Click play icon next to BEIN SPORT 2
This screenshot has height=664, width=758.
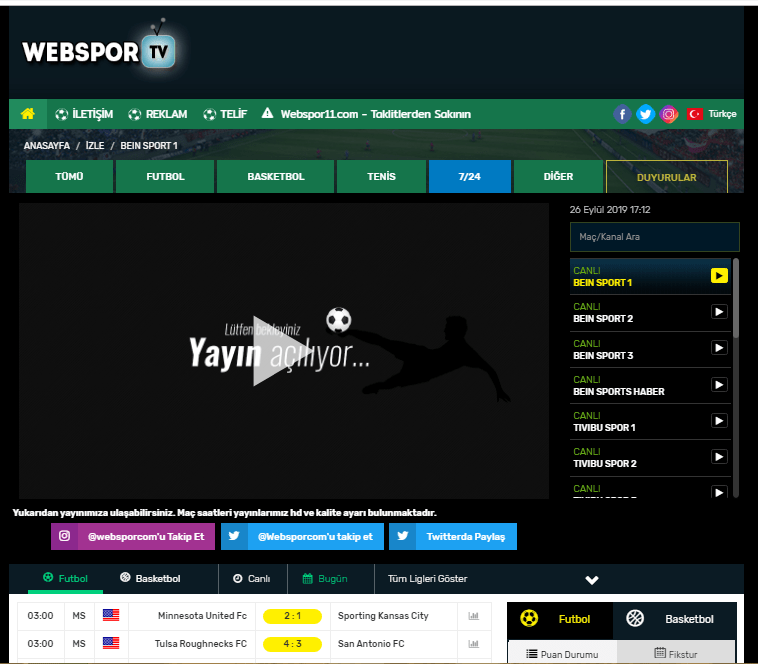[719, 312]
